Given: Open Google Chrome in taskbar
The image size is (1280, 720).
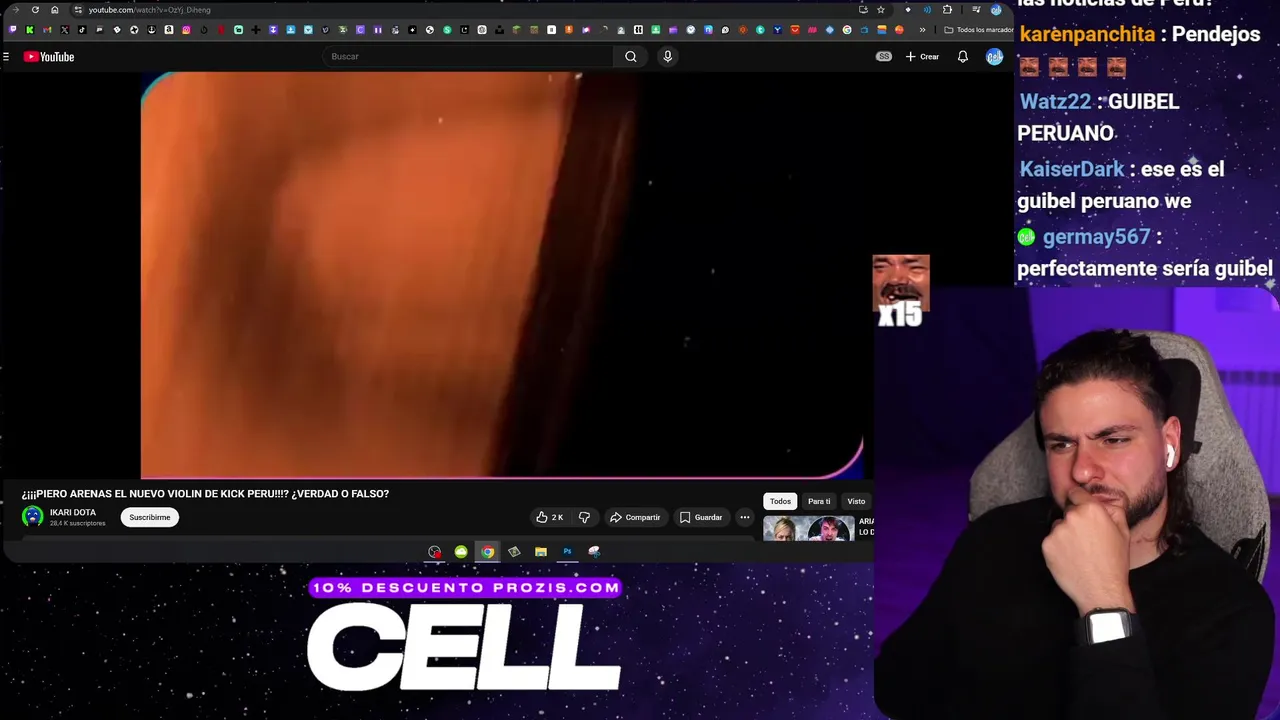Looking at the screenshot, I should coord(487,552).
